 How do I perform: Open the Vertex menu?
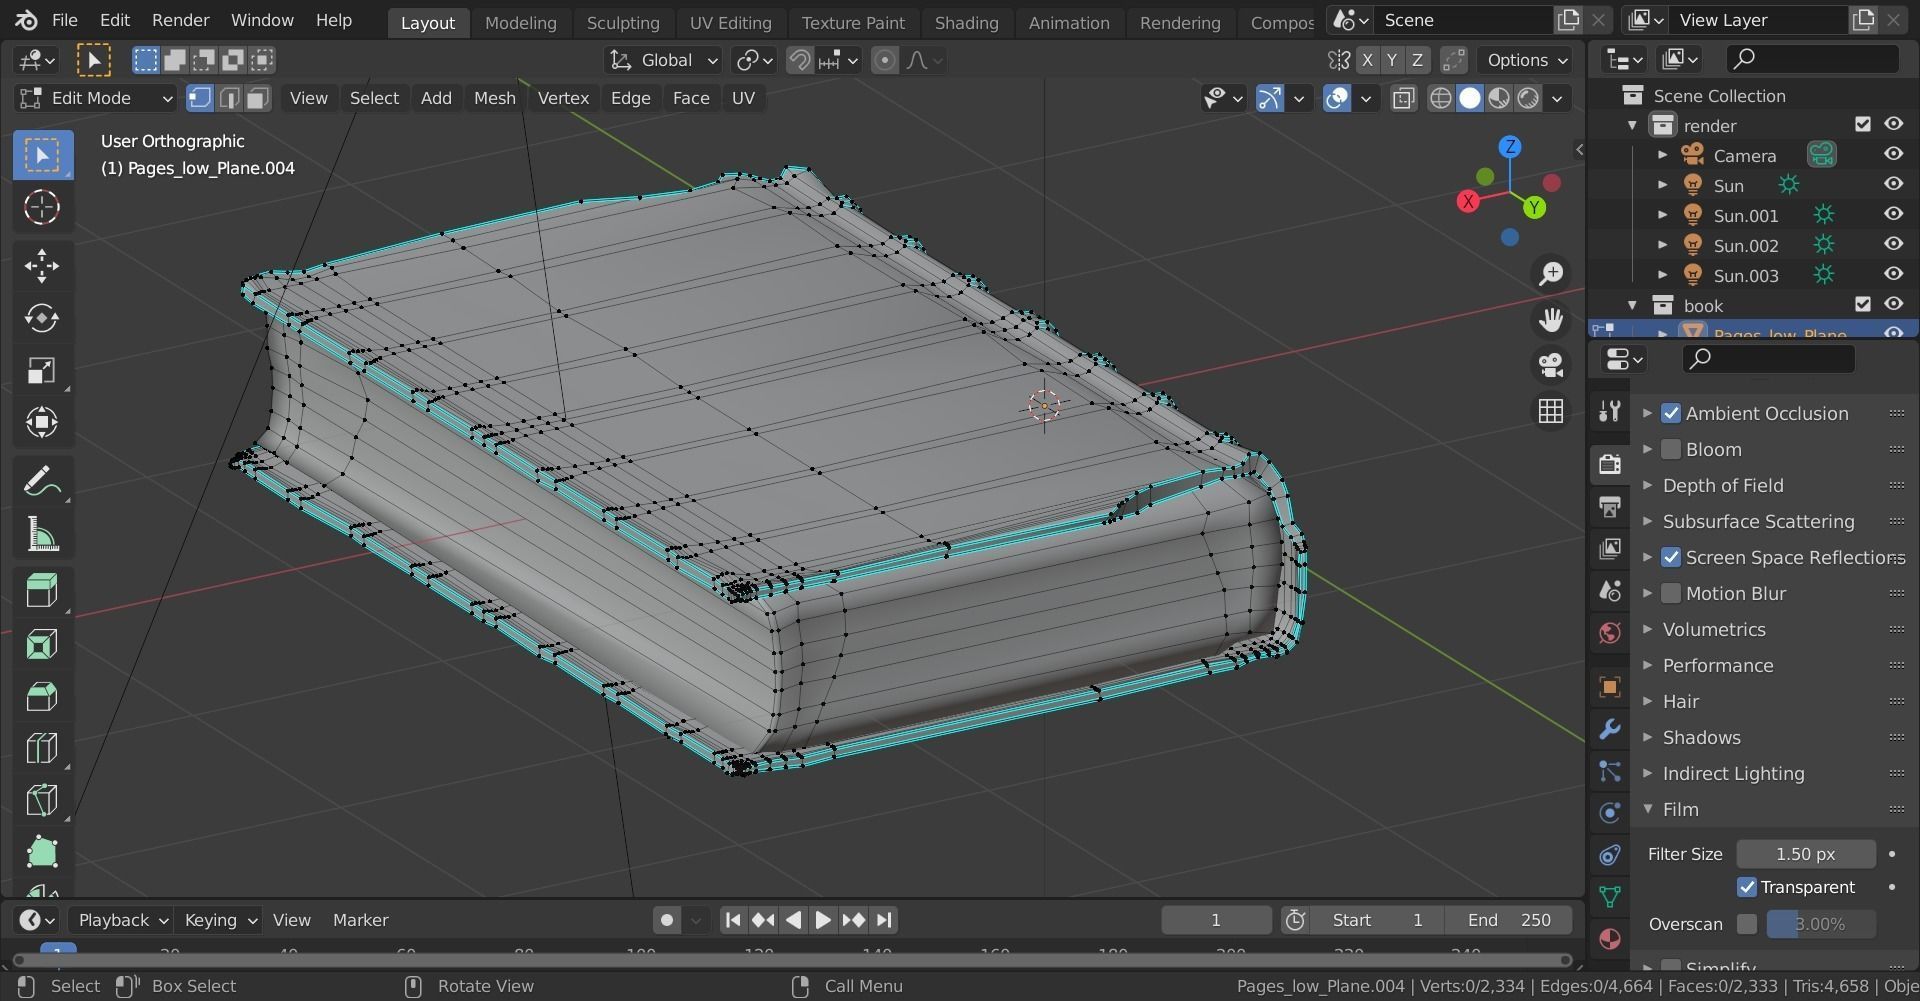563,98
